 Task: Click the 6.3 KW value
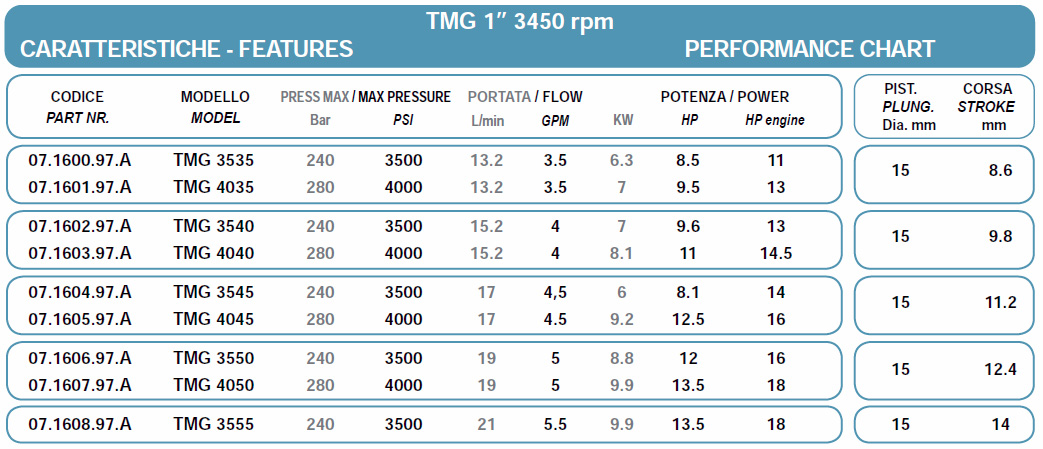pos(621,160)
